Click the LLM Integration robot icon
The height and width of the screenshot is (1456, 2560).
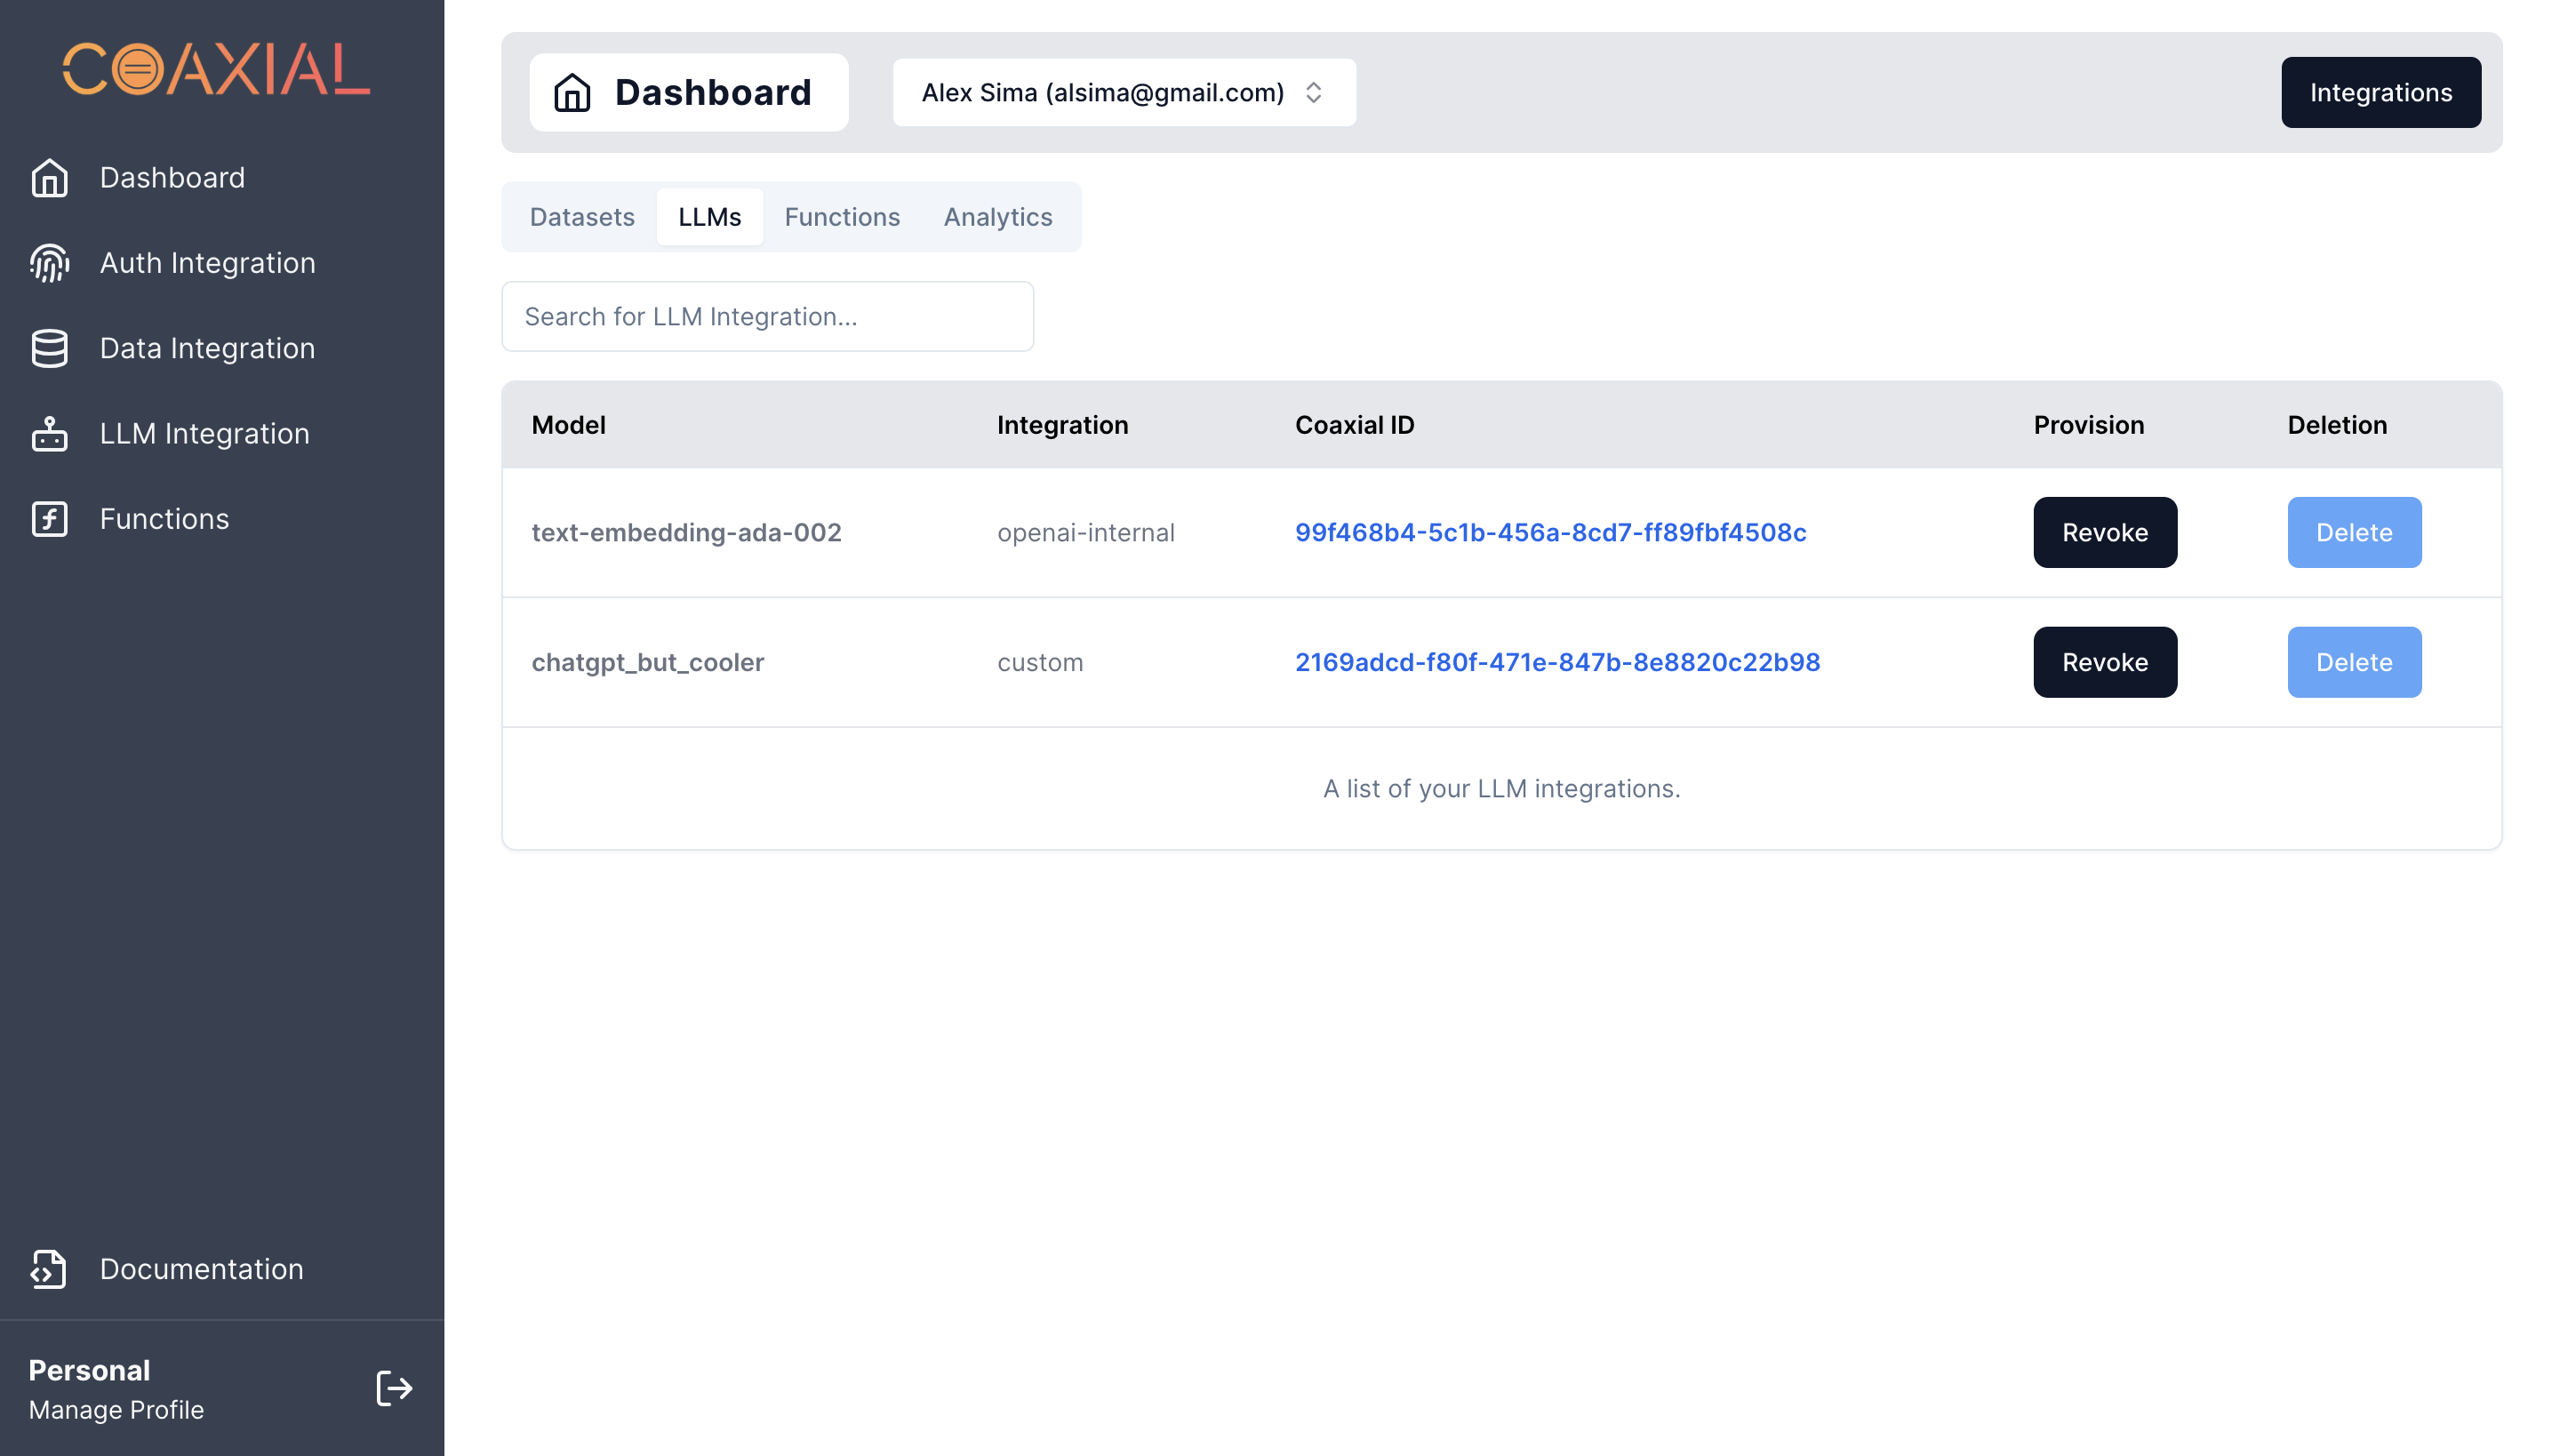tap(49, 434)
